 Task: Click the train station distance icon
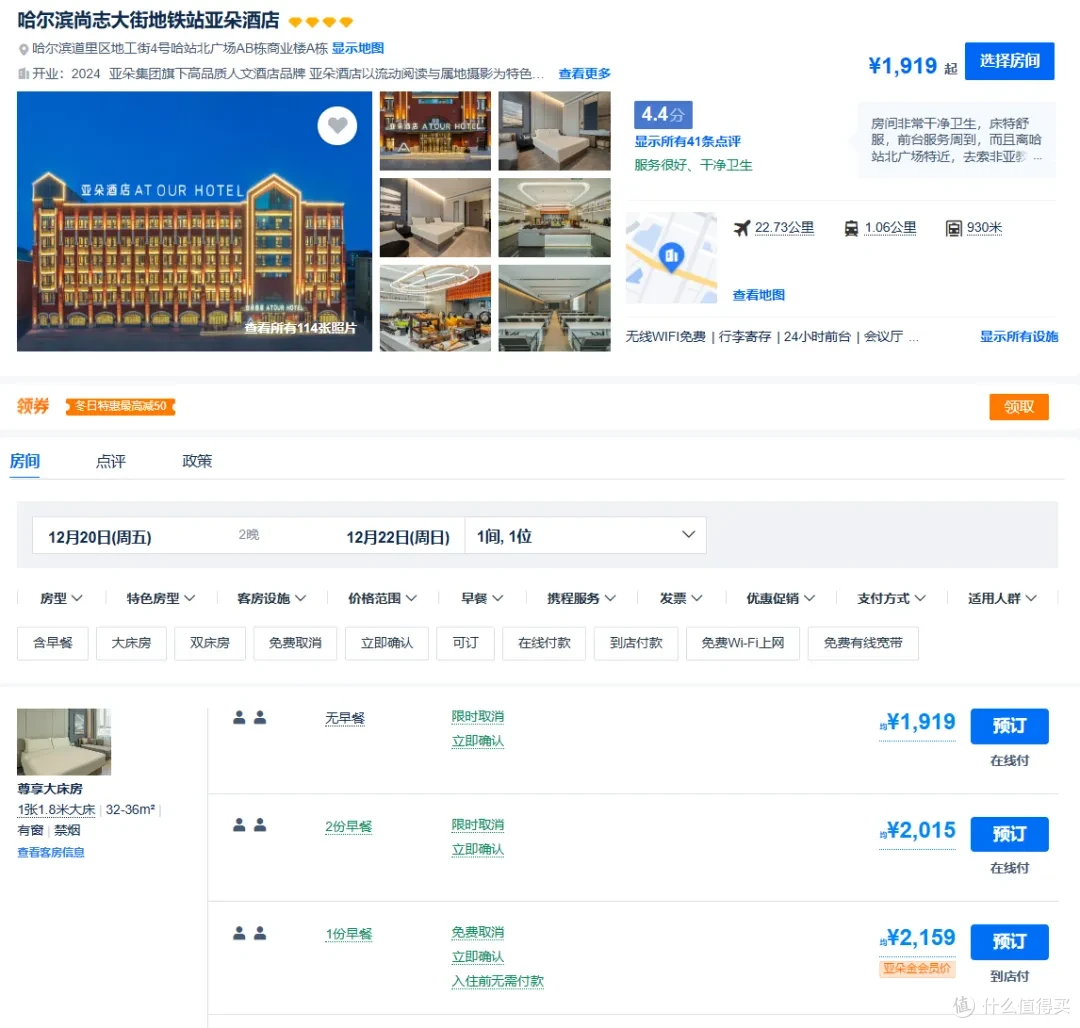pos(851,228)
